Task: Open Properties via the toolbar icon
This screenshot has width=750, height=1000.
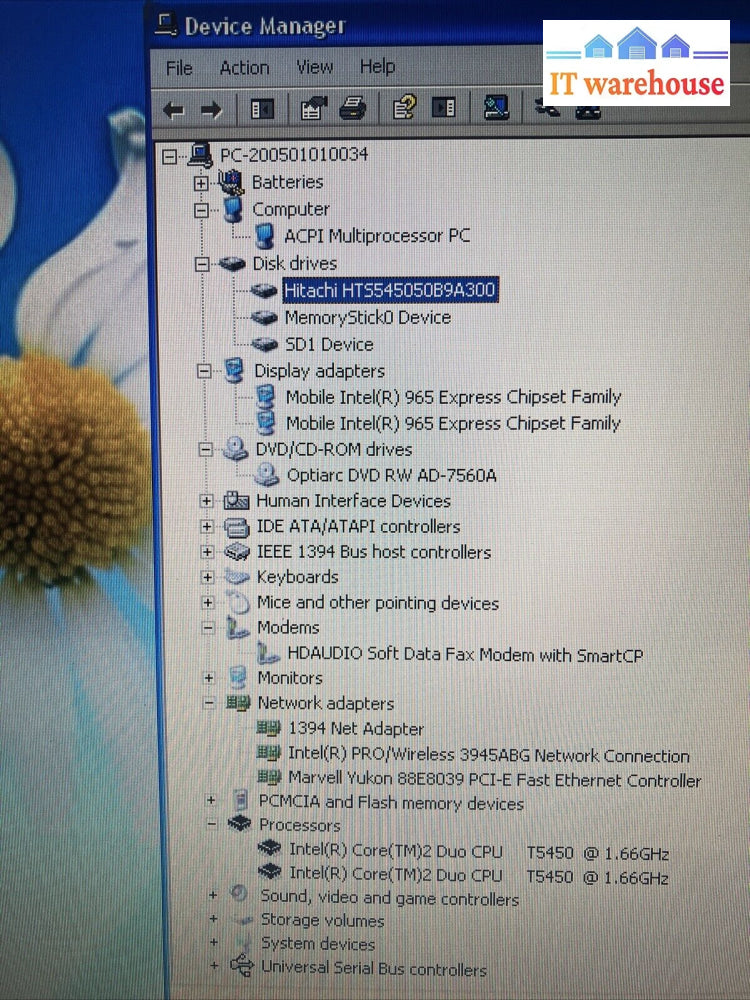Action: coord(312,109)
